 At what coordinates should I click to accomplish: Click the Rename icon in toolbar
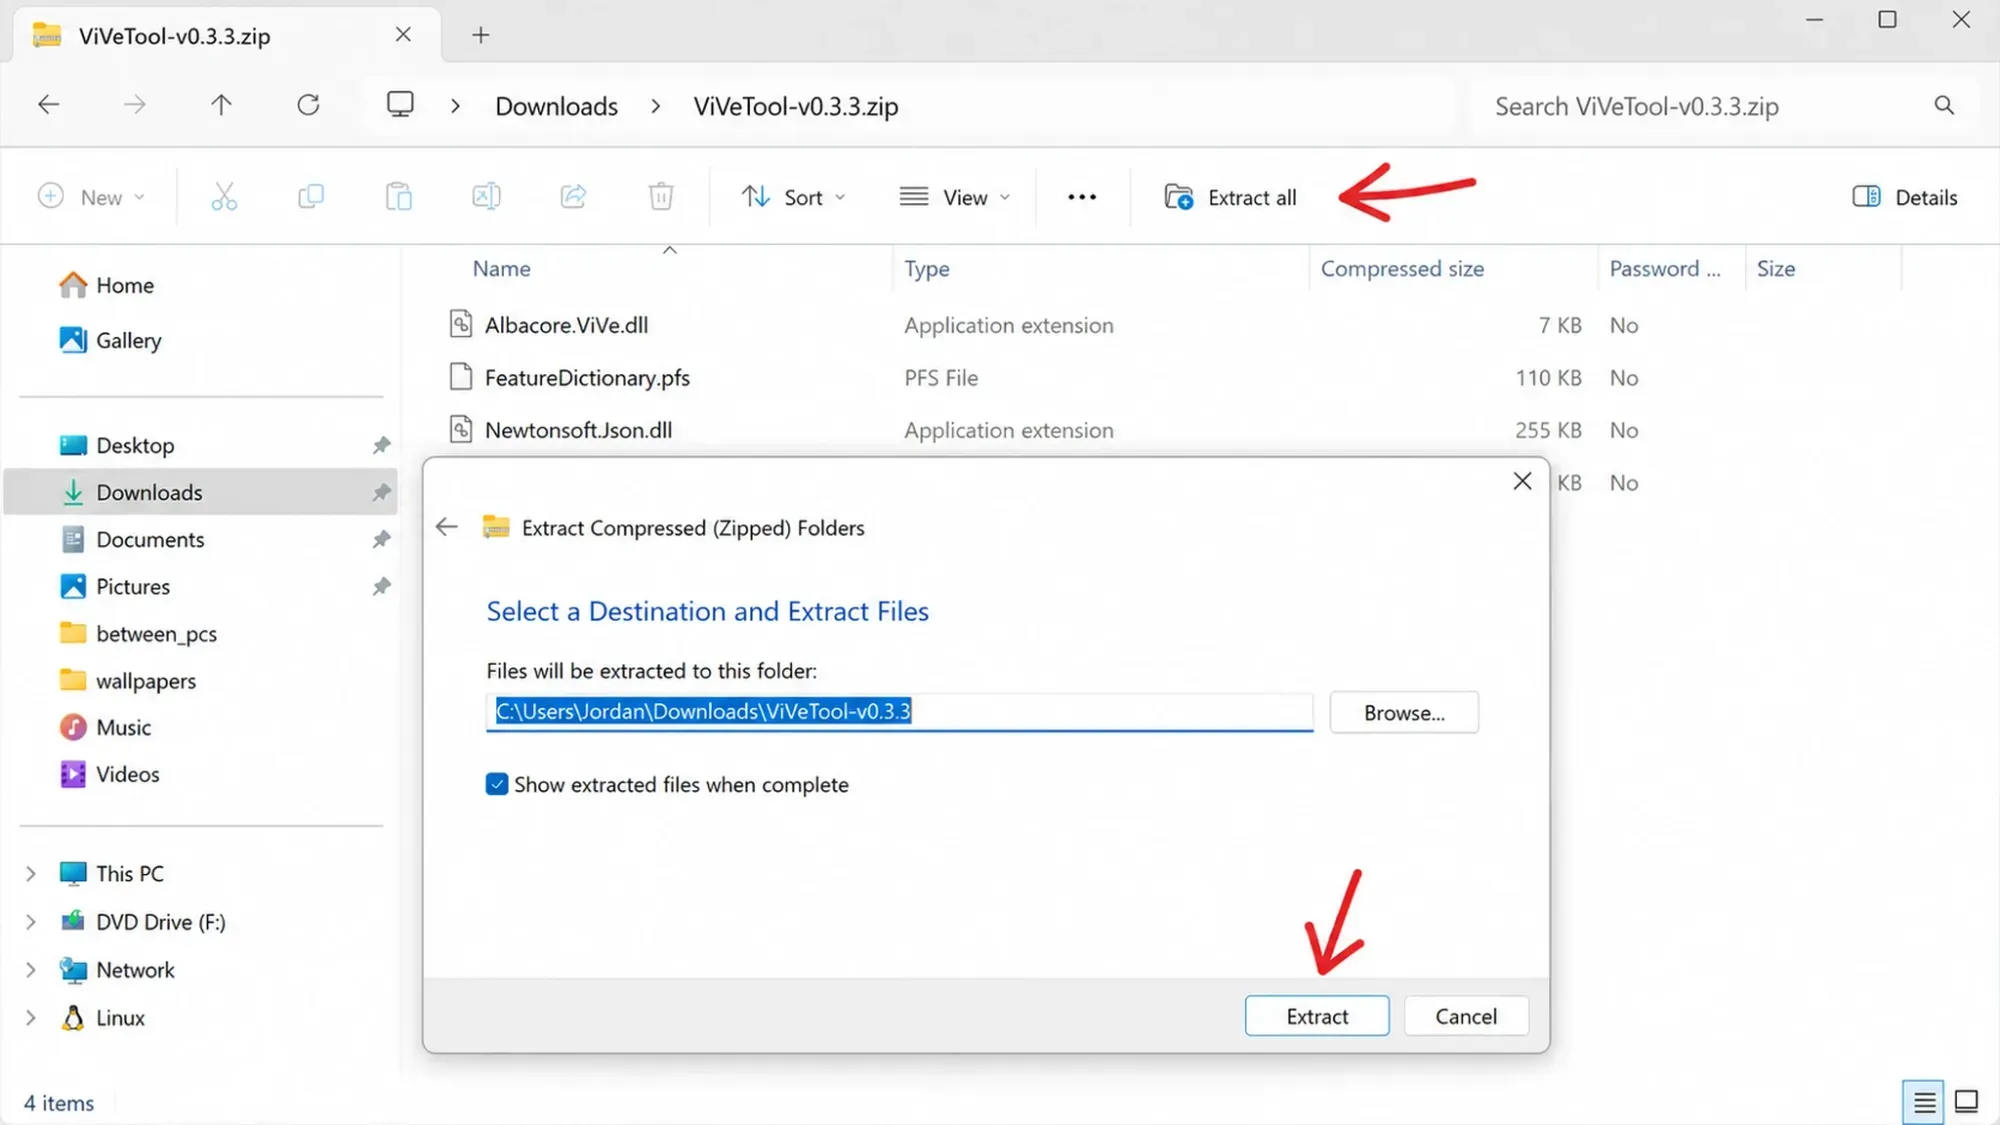click(x=486, y=196)
